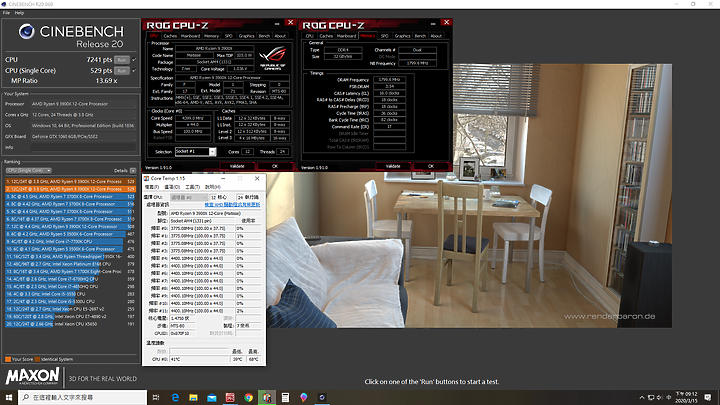The height and width of the screenshot is (405, 720).
Task: Toggle the Details box in Ranking panel
Action: (133, 170)
